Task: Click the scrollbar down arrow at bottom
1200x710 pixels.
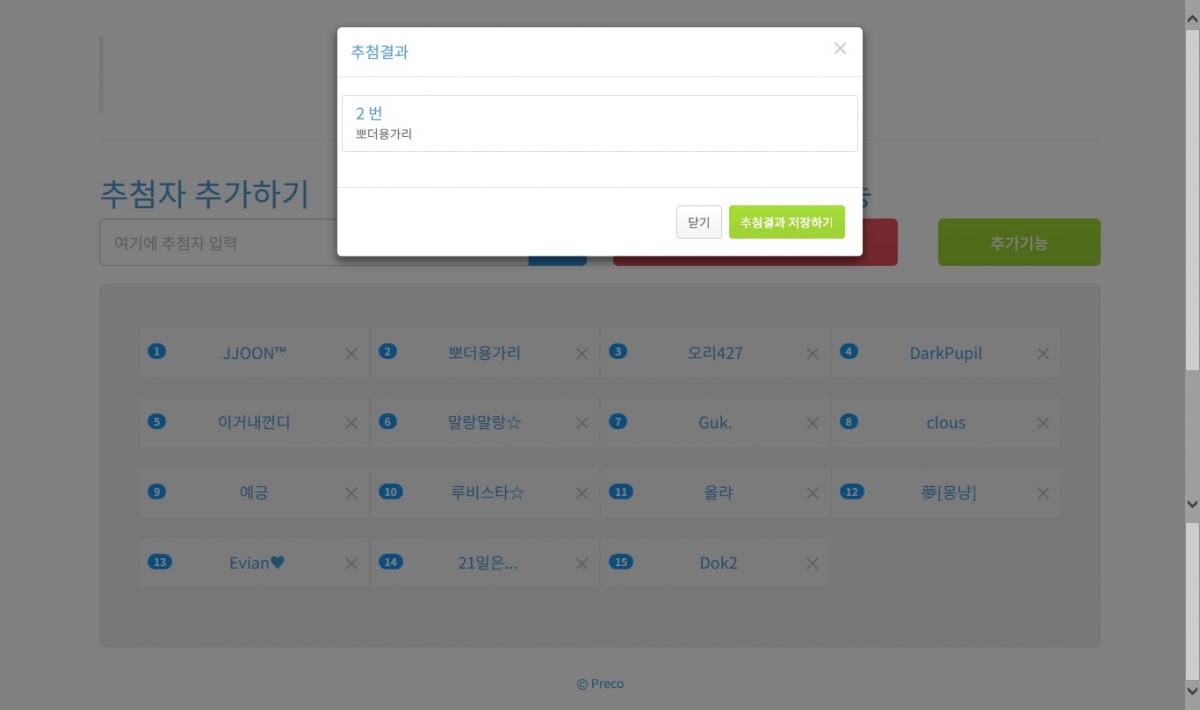Action: (x=1191, y=691)
